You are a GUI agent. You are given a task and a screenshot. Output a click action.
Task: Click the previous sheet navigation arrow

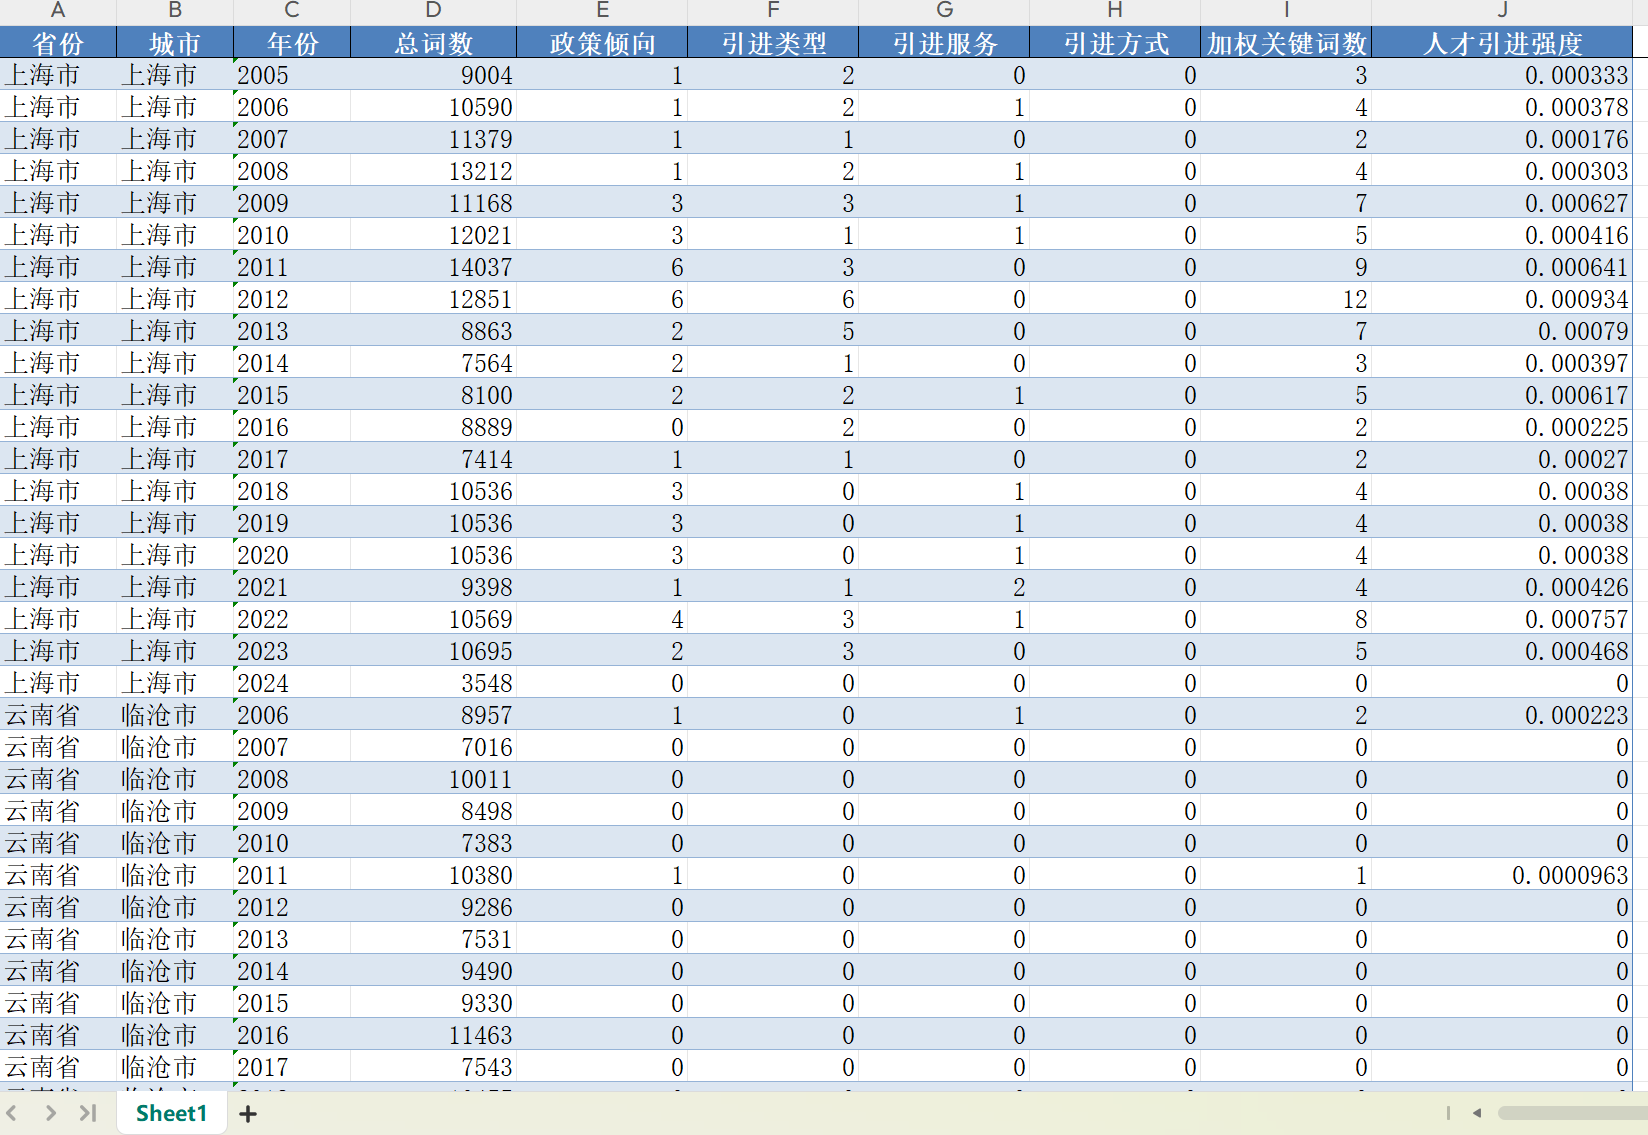point(12,1113)
